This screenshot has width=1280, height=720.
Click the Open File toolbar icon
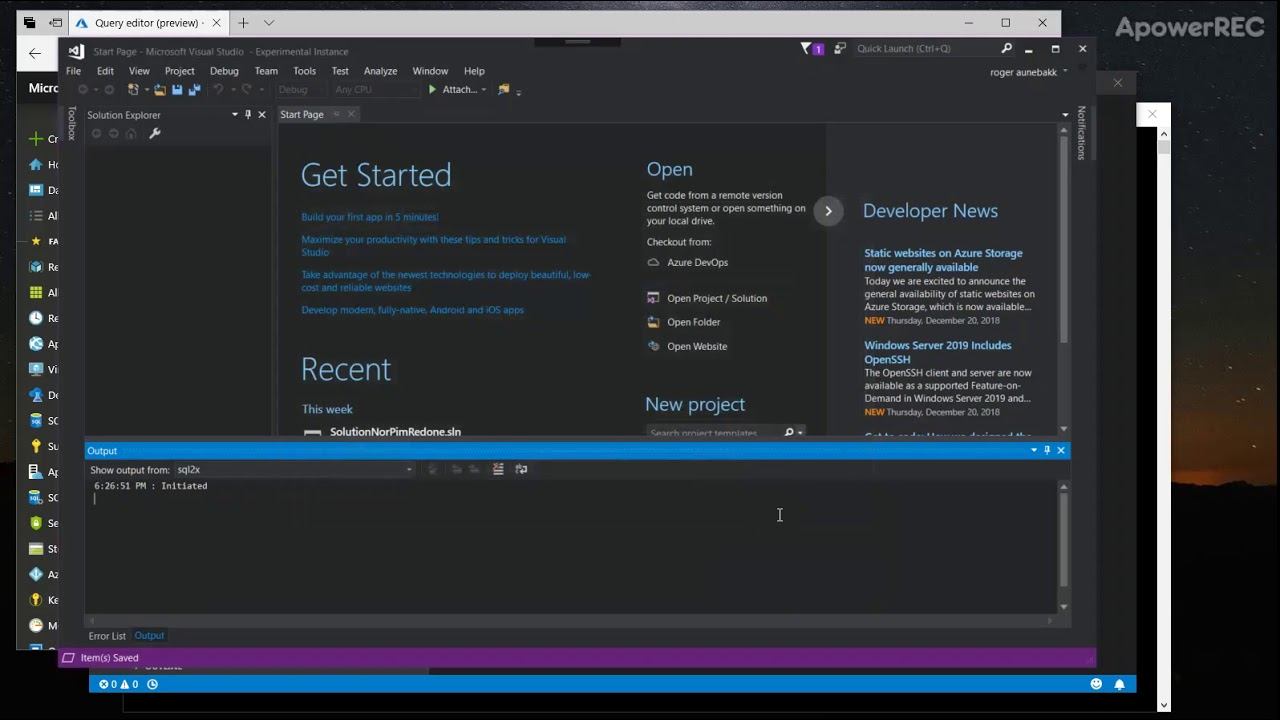point(160,89)
